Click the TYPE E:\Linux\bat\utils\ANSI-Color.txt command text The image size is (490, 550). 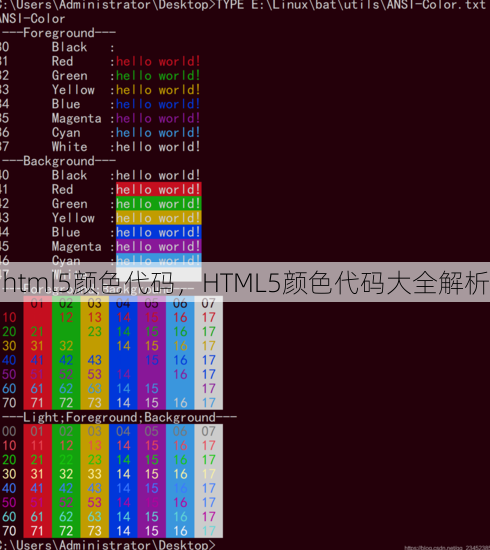point(351,5)
